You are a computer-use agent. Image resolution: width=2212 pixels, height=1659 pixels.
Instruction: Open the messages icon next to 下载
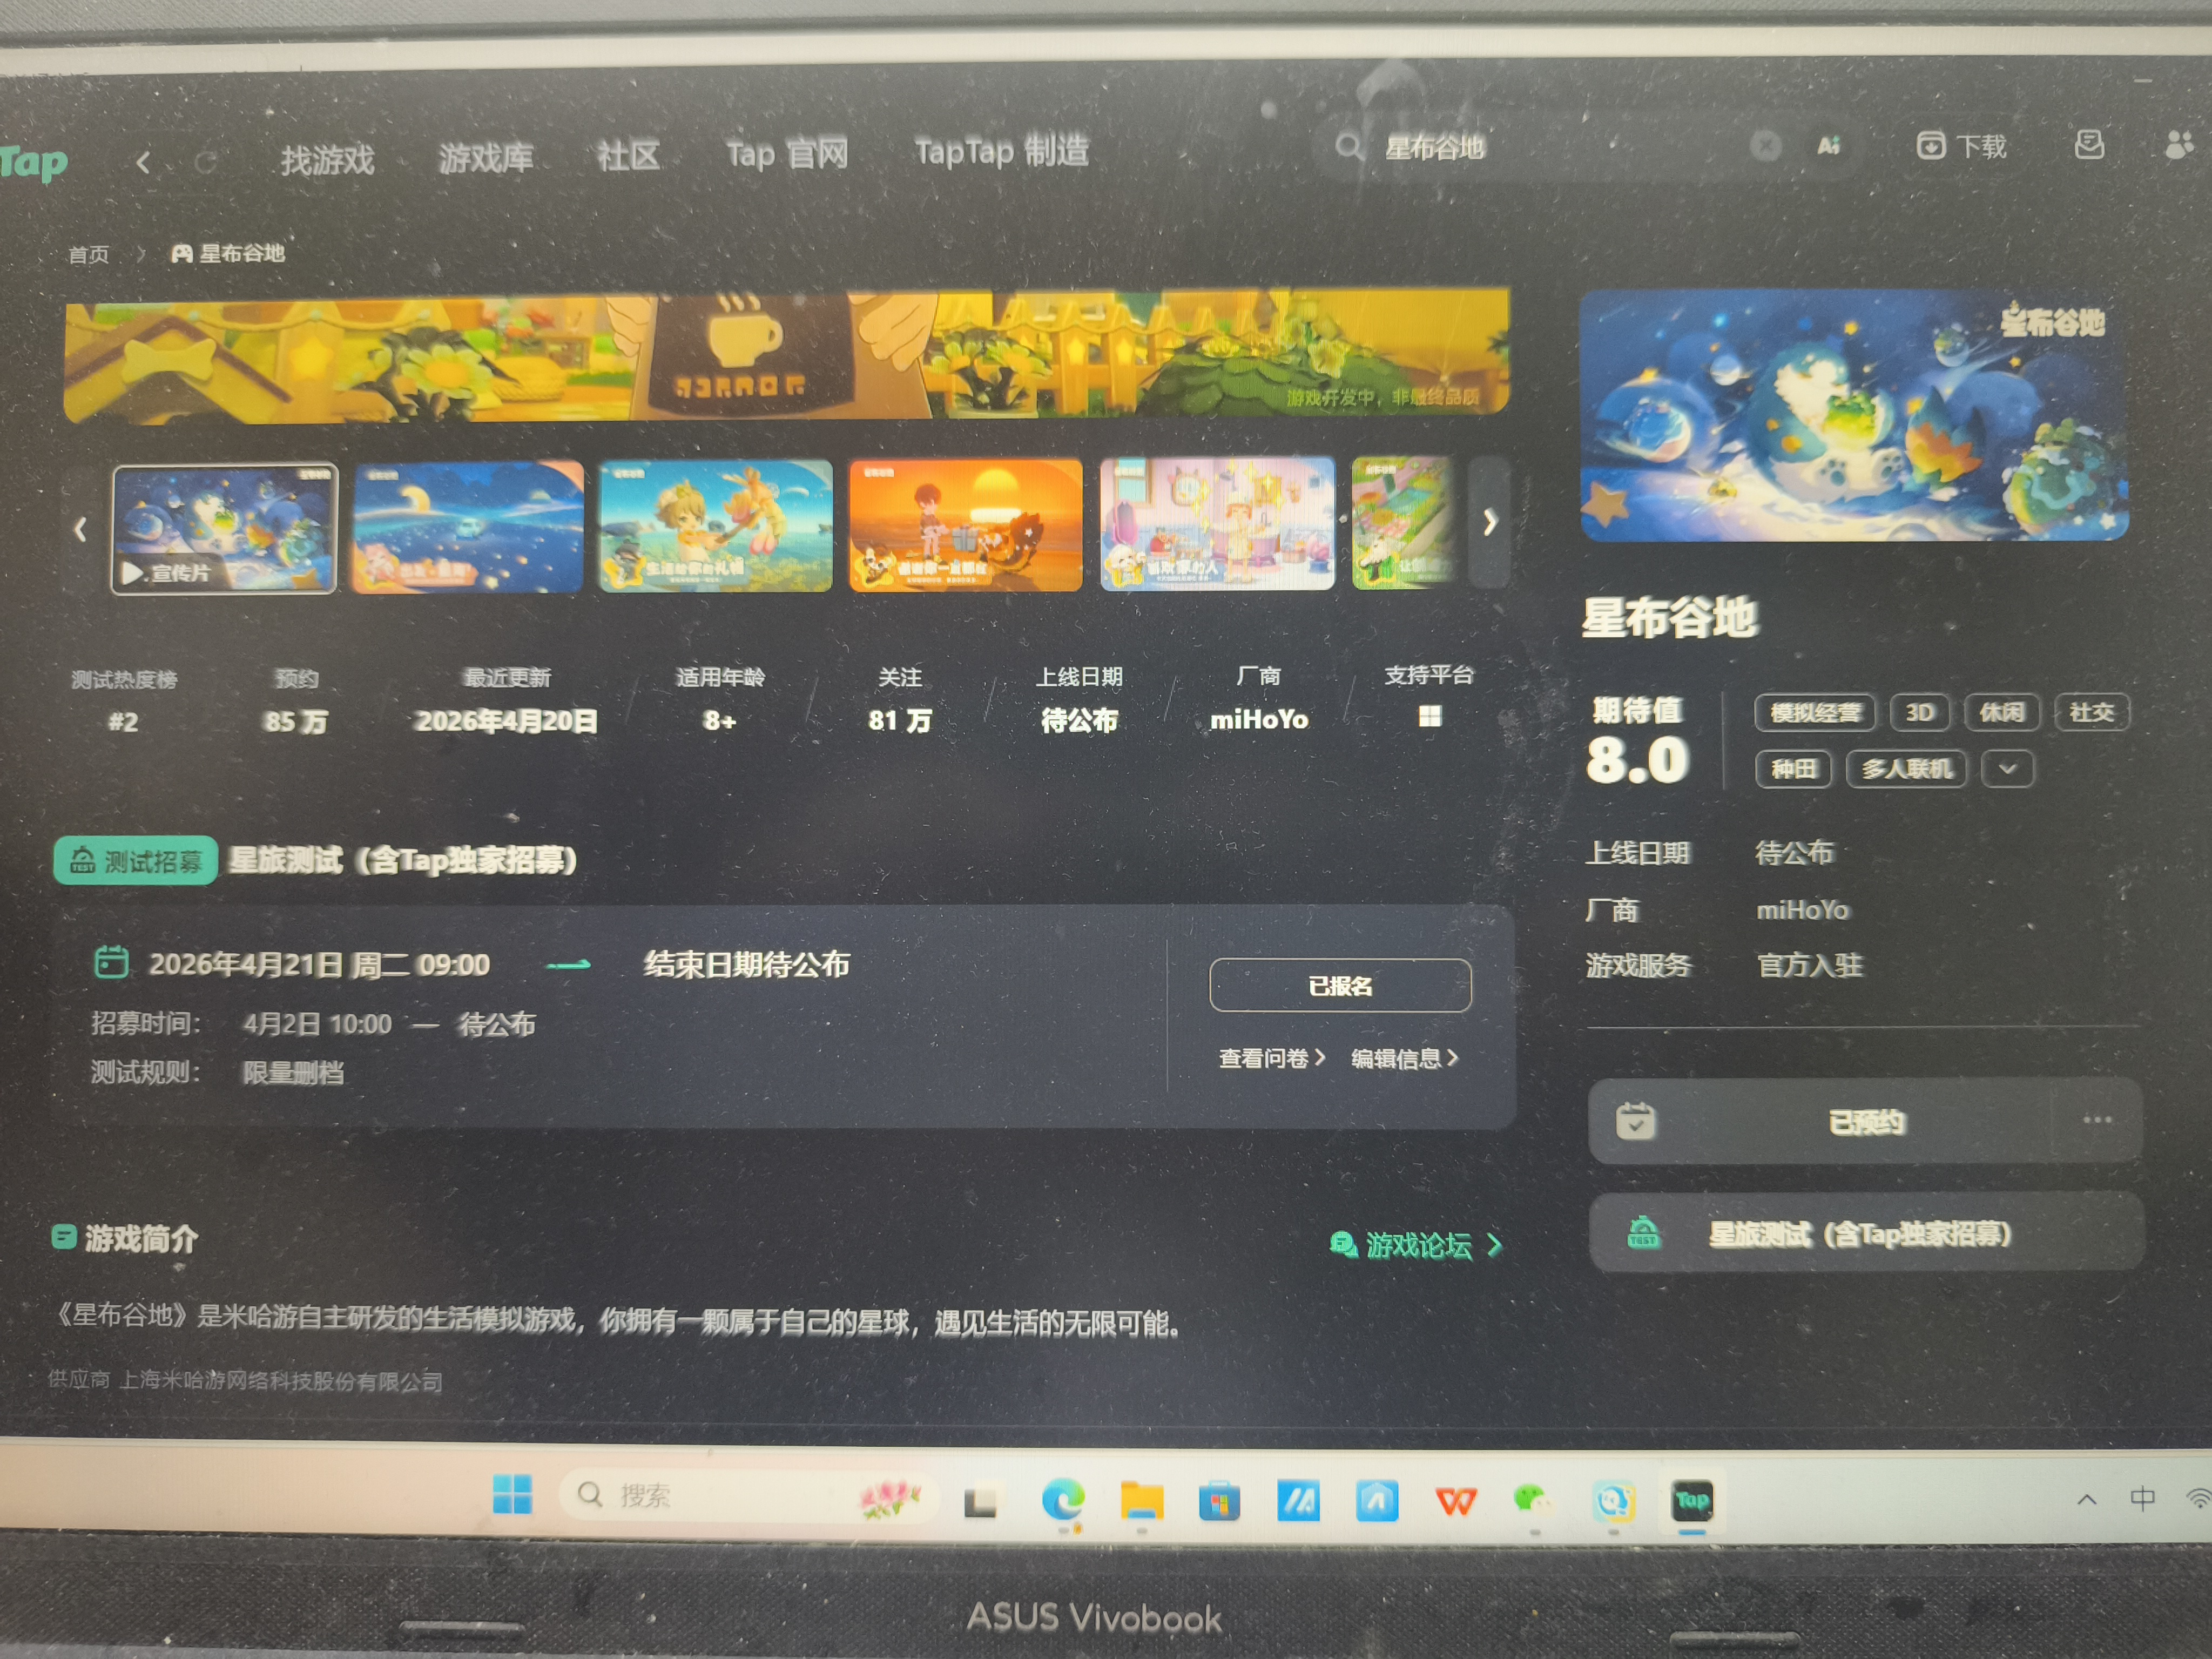tap(2089, 145)
